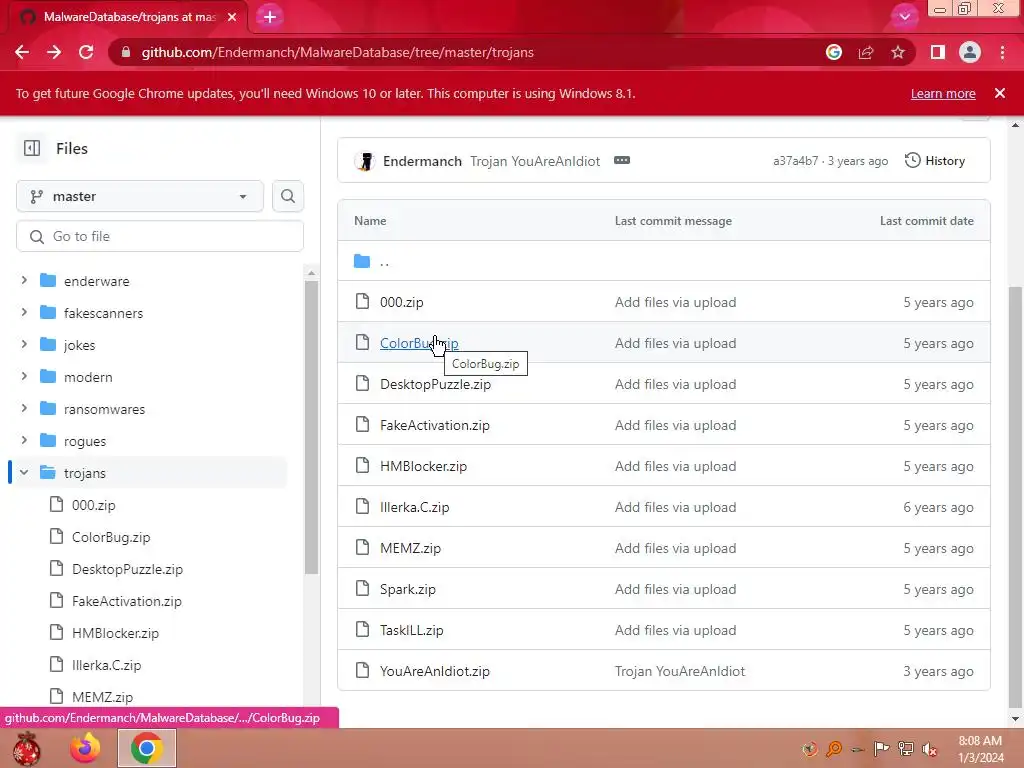
Task: Expand the ransomwares folder chevron
Action: tap(24, 408)
